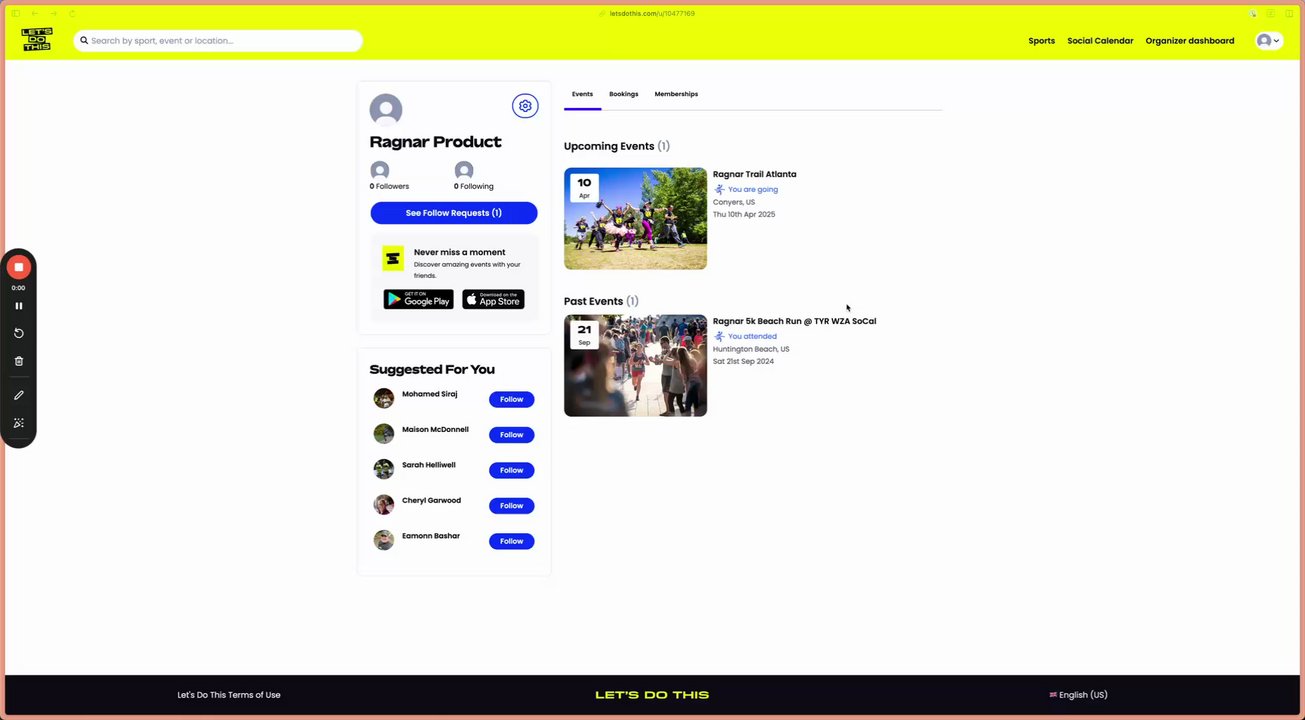Click the Conyers, US location text
Viewport: 1305px width, 720px height.
tap(734, 202)
